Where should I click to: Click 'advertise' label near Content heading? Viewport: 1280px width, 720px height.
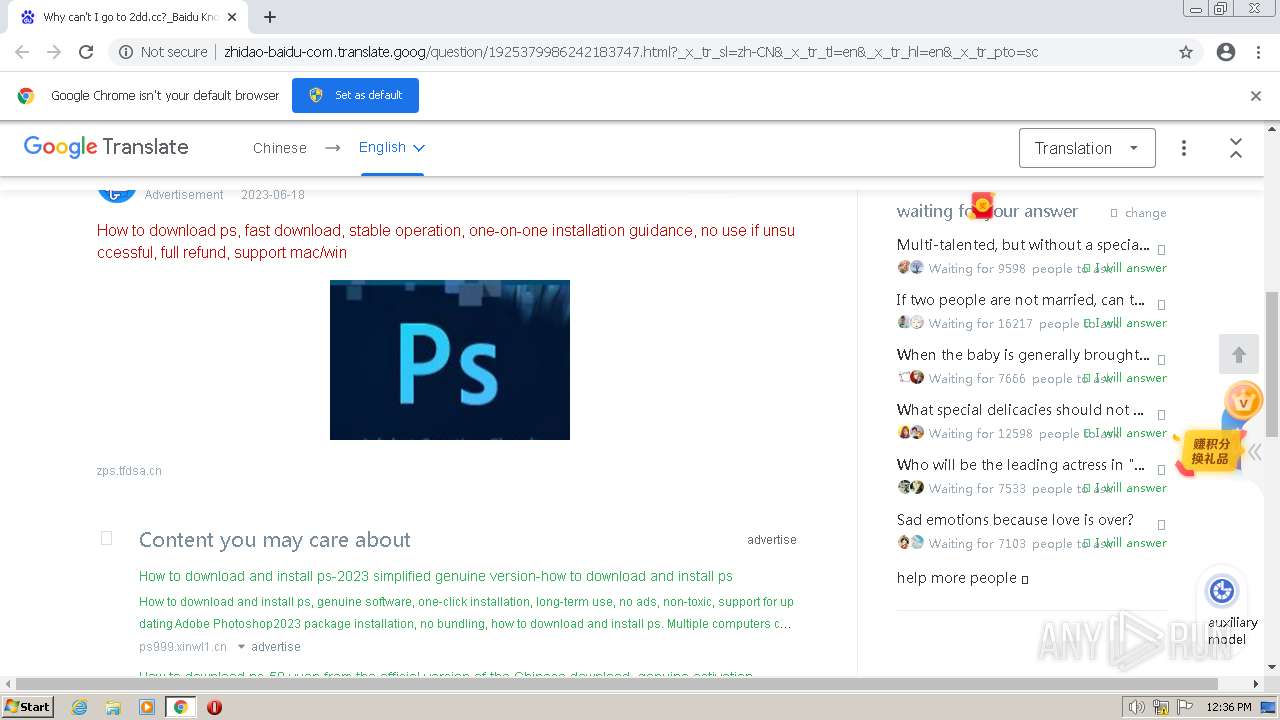pyautogui.click(x=772, y=540)
